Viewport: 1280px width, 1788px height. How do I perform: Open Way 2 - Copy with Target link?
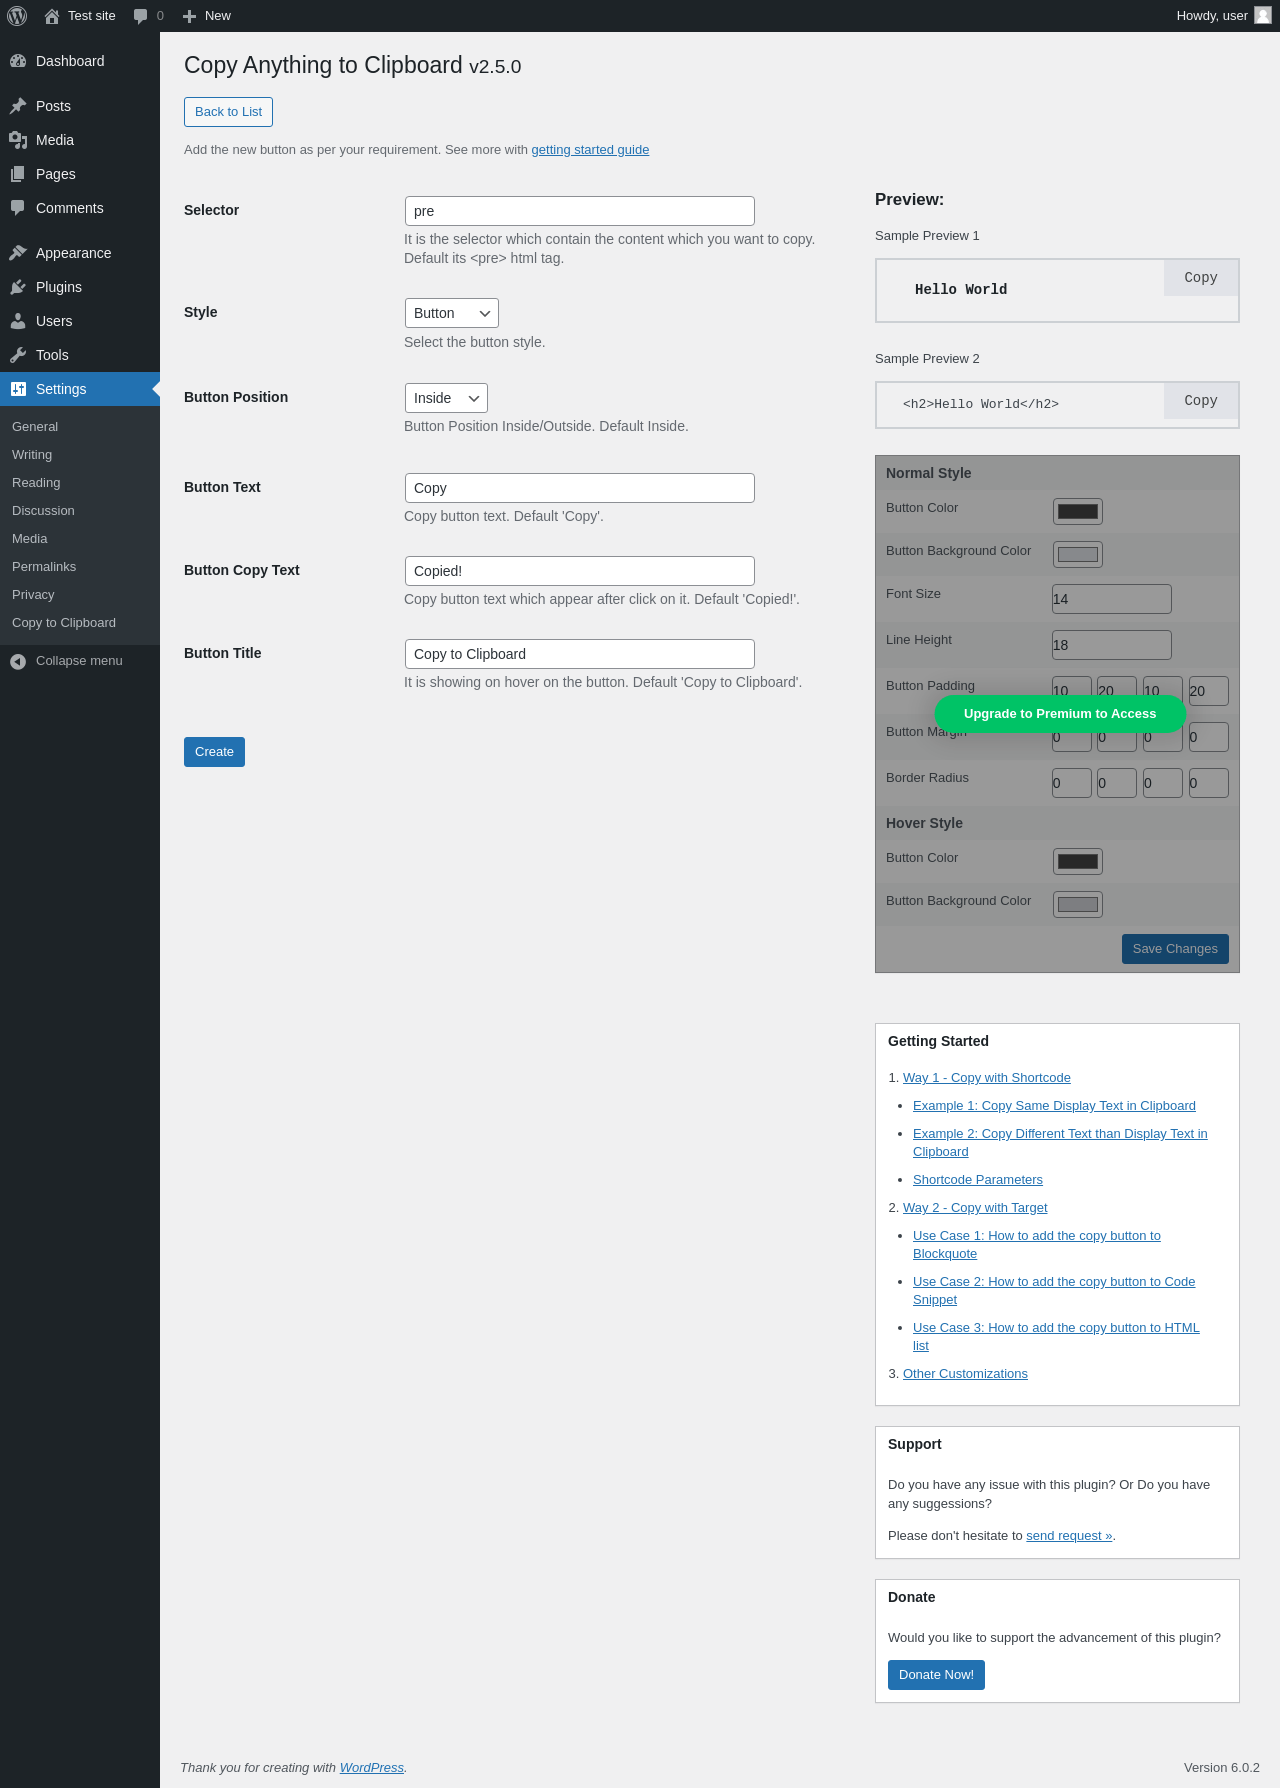[x=975, y=1208]
